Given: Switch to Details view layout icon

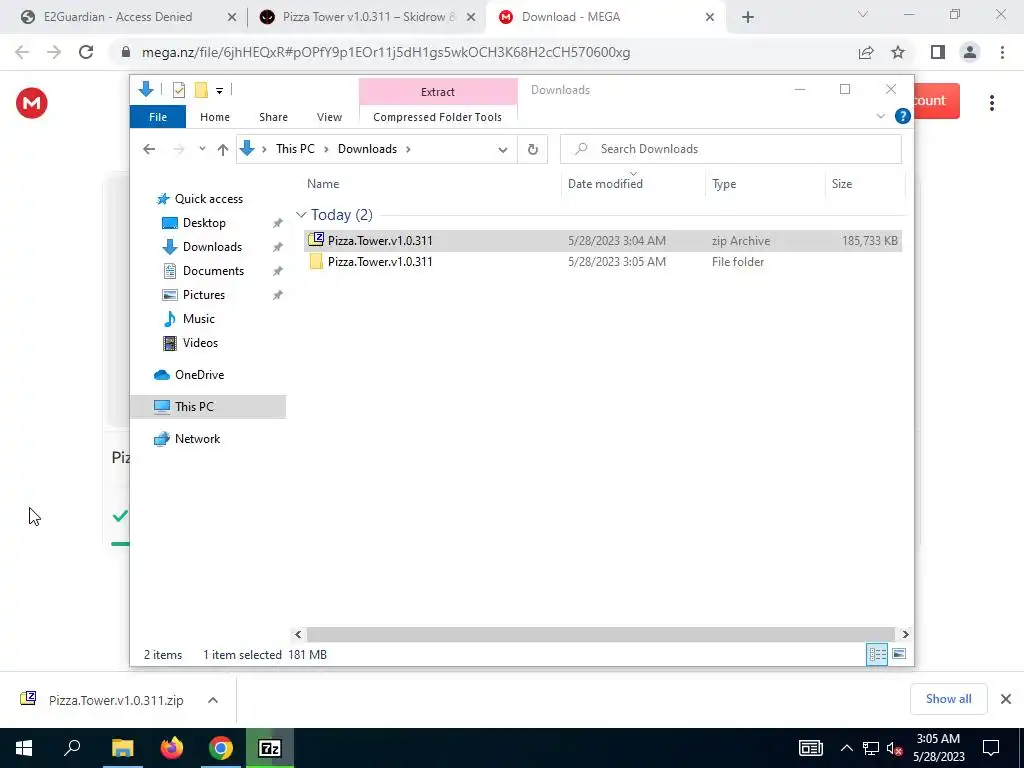Looking at the screenshot, I should [877, 654].
